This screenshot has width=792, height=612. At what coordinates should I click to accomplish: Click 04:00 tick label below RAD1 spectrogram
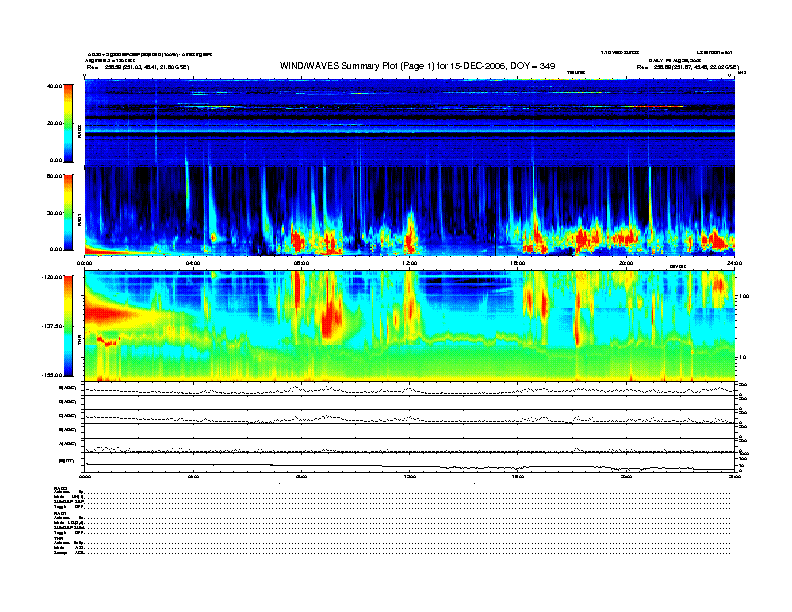point(193,263)
